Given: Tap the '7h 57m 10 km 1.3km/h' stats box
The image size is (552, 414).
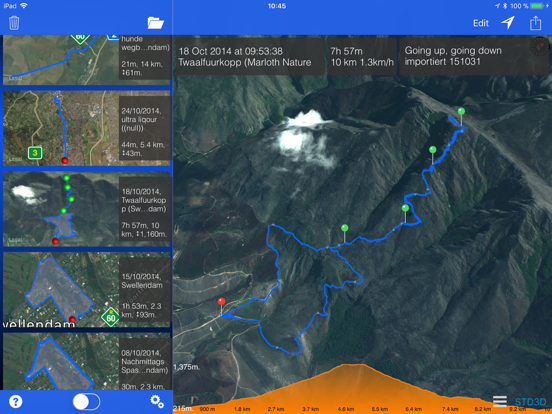Looking at the screenshot, I should click(x=362, y=56).
